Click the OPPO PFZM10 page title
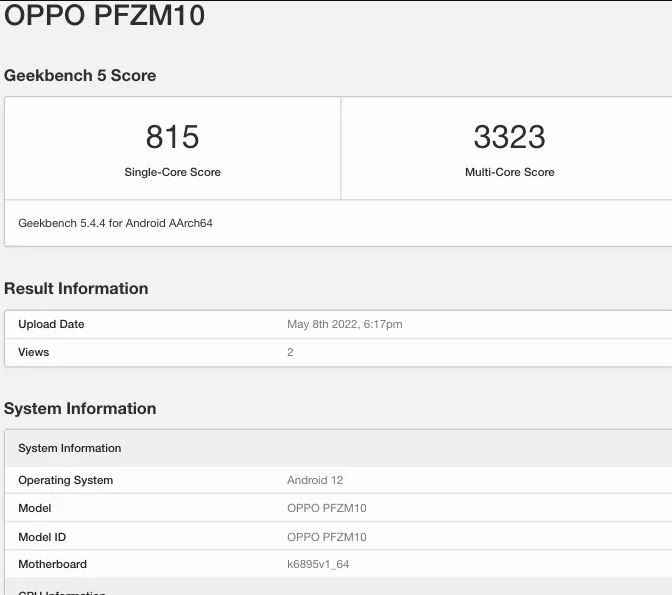This screenshot has width=672, height=595. click(x=104, y=15)
